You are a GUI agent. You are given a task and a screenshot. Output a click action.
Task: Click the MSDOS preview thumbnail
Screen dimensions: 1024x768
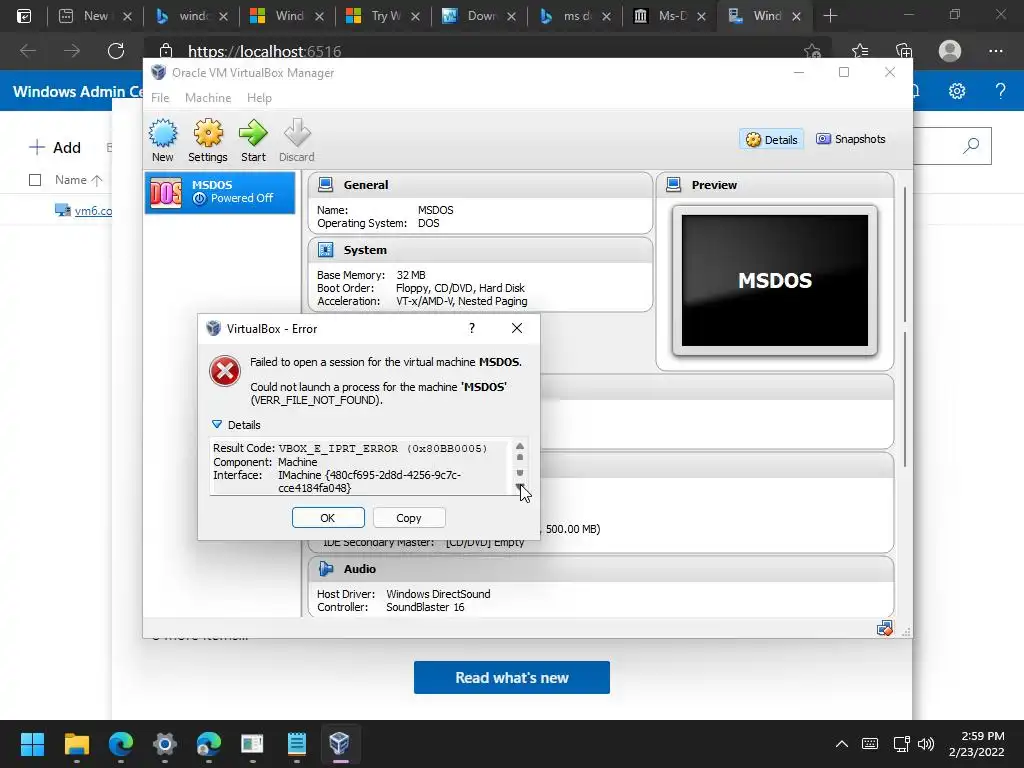775,281
